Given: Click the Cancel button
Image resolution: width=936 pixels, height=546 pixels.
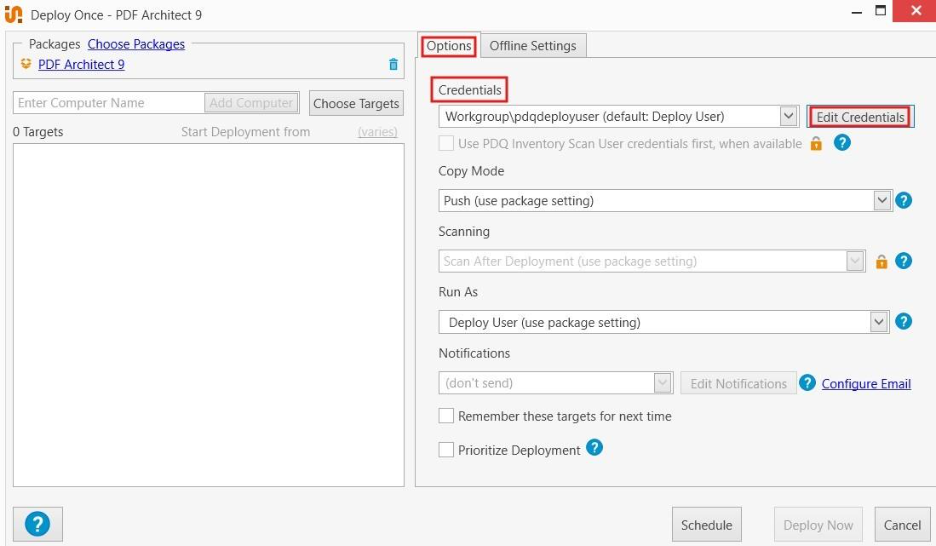Looking at the screenshot, I should click(902, 525).
